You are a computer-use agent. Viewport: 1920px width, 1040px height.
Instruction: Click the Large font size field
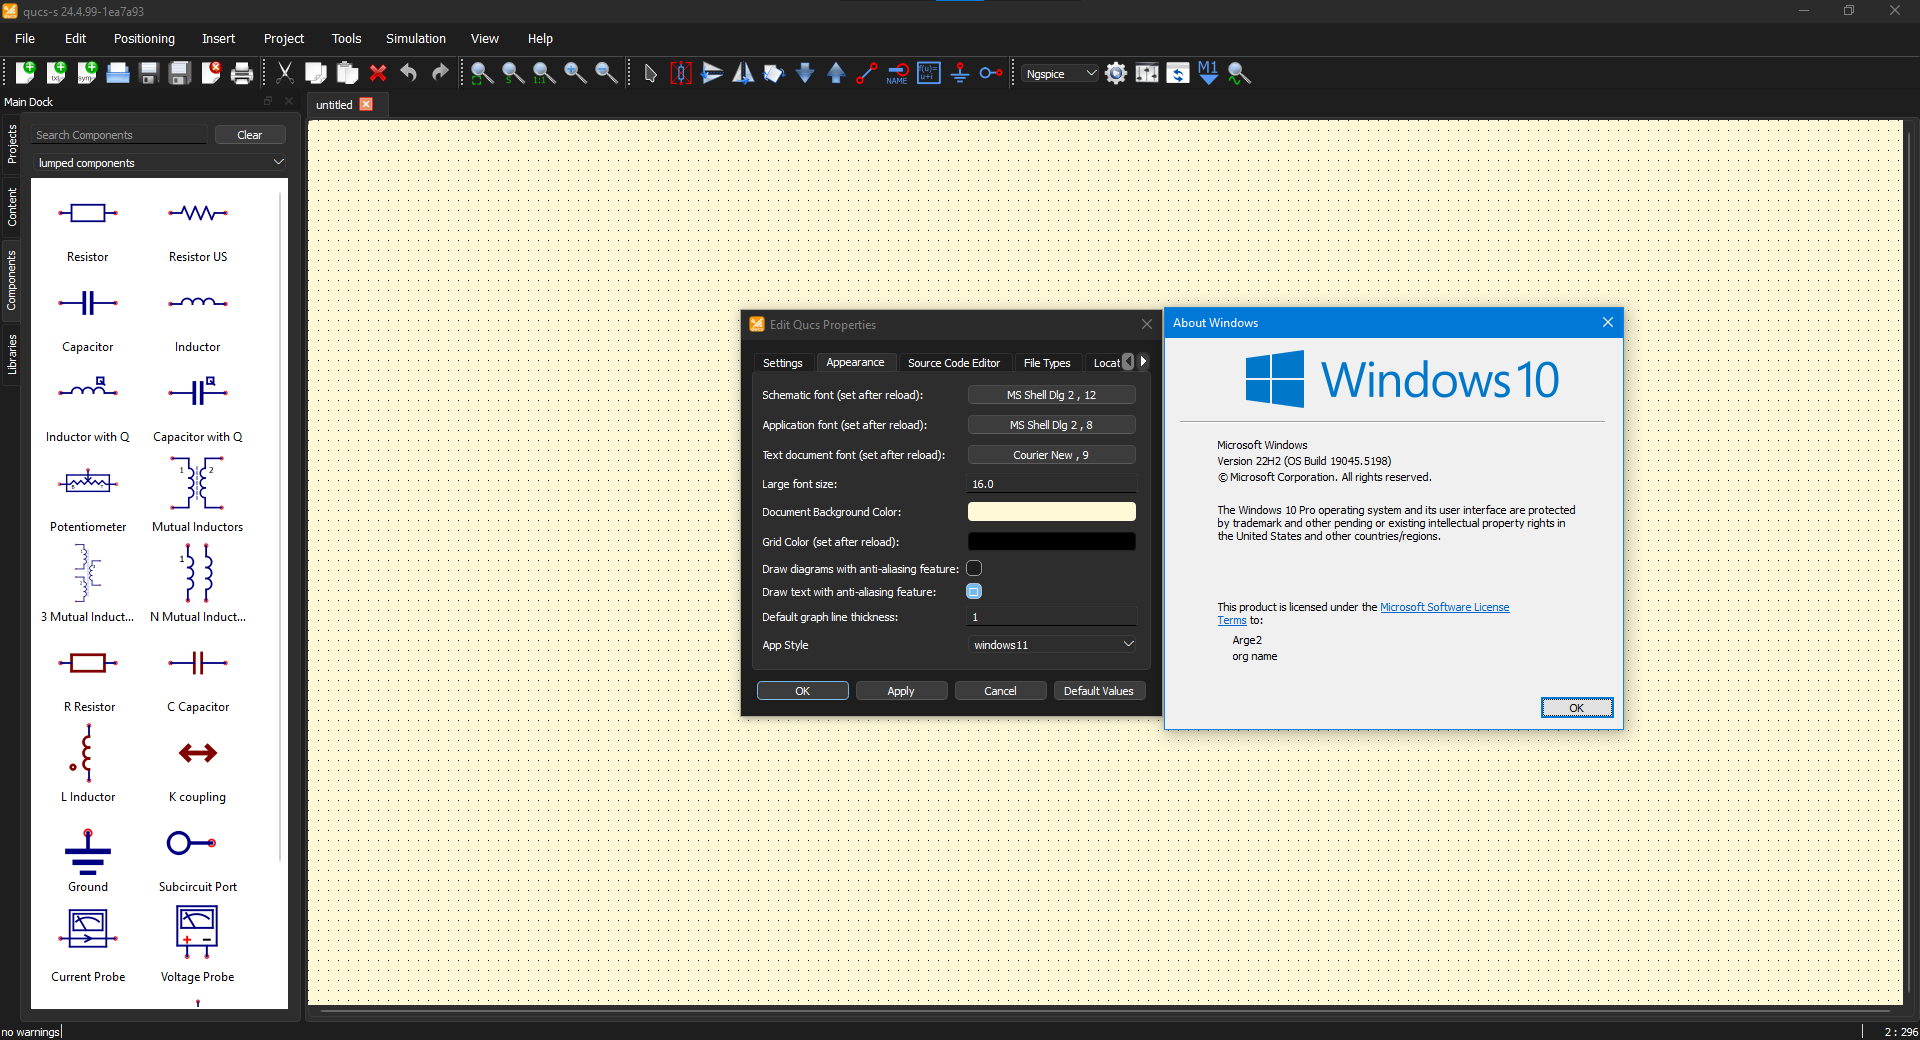pos(1052,484)
